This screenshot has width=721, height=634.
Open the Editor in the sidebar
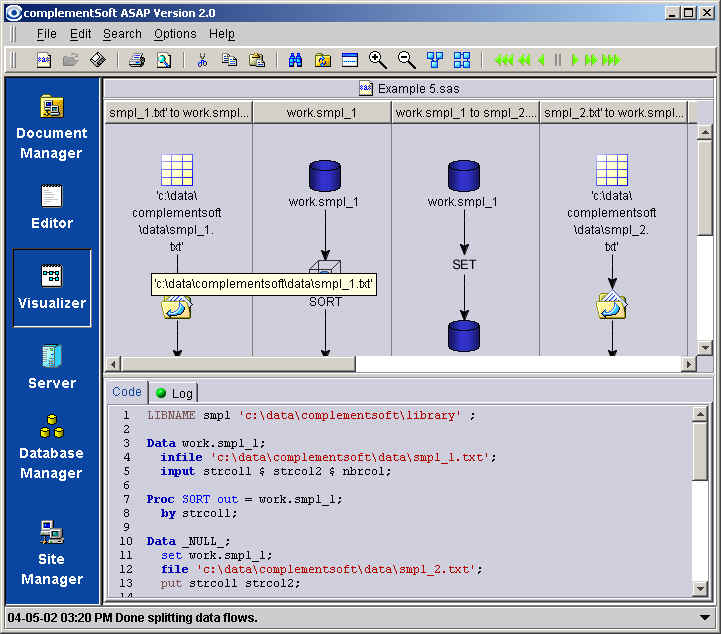pos(52,207)
